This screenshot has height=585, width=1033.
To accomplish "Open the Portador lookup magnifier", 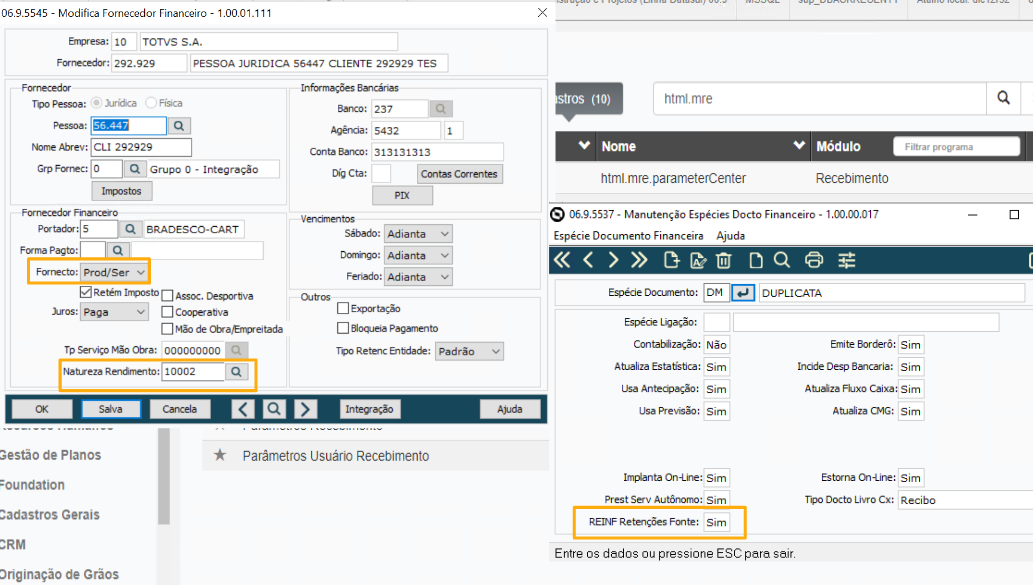I will 130,229.
